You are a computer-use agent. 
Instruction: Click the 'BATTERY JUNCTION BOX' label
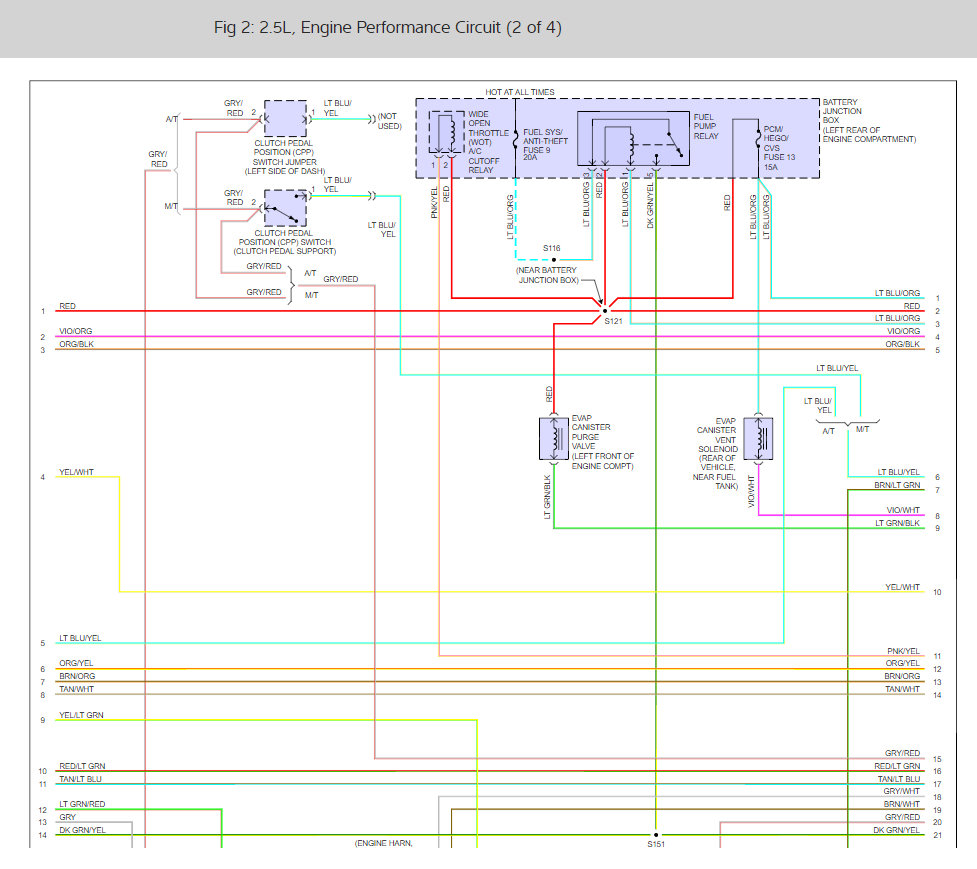pos(842,111)
